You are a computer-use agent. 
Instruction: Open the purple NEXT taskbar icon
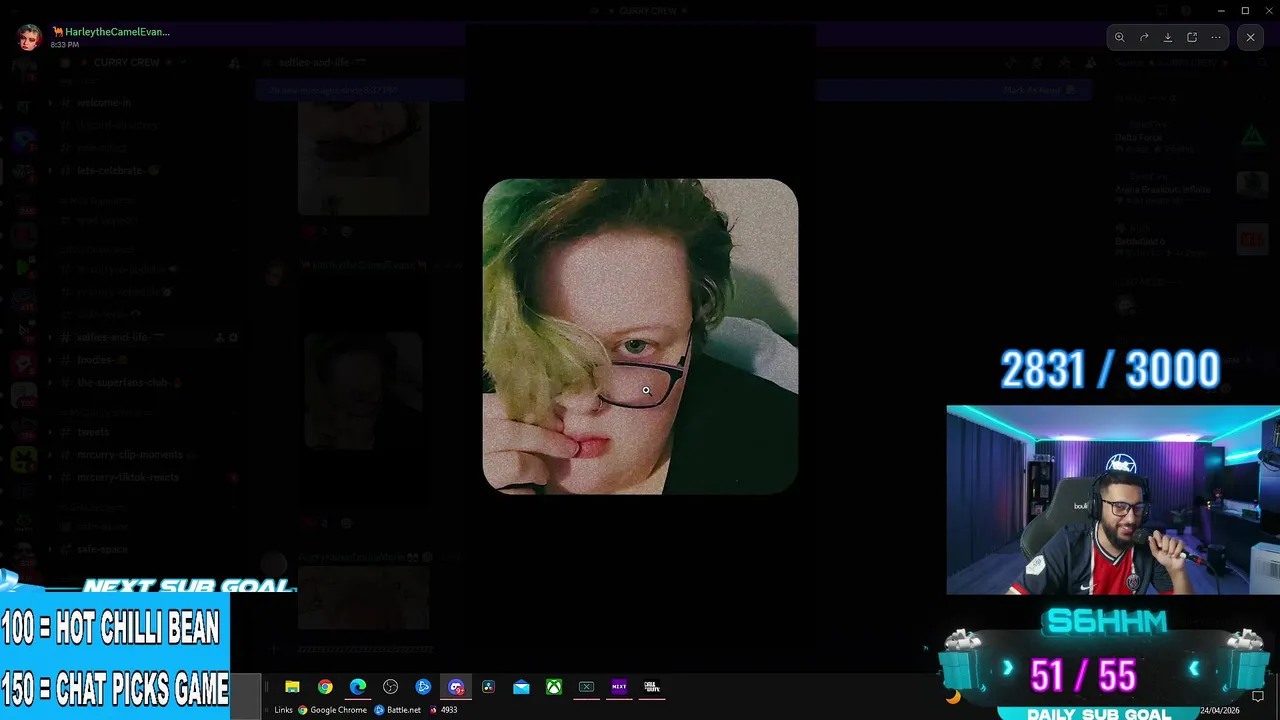point(619,687)
